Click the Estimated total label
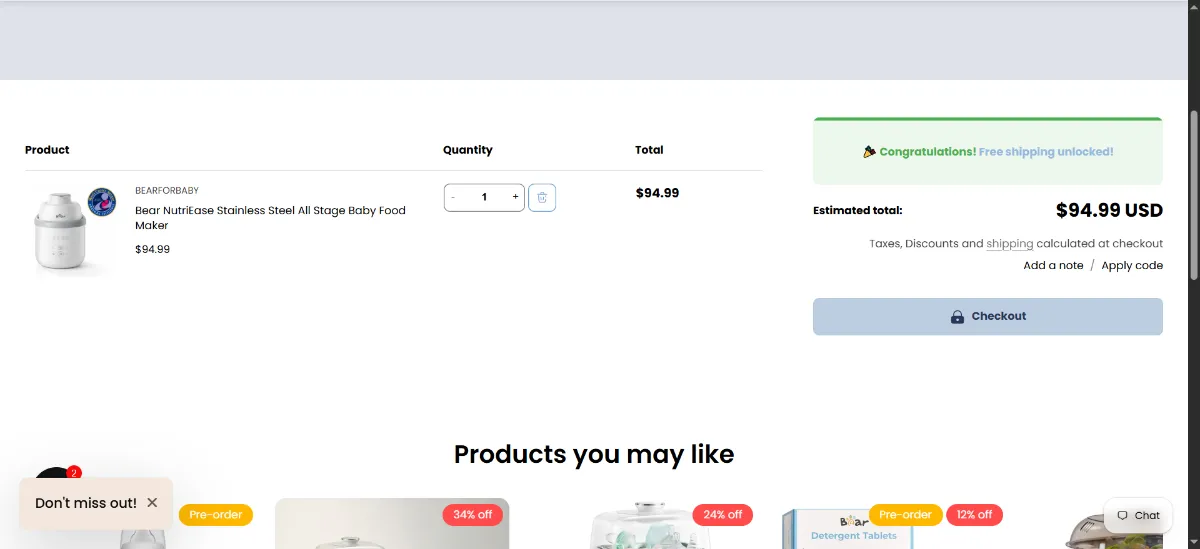This screenshot has height=549, width=1200. click(858, 211)
